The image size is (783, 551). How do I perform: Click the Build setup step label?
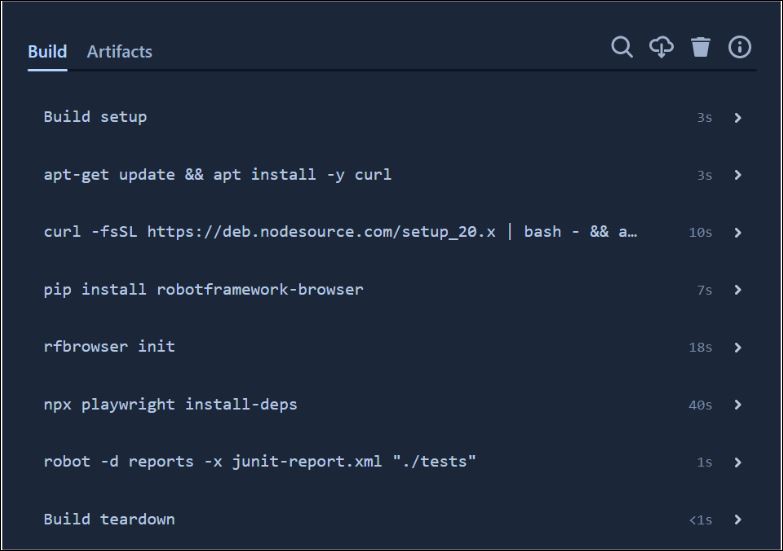[x=95, y=117]
